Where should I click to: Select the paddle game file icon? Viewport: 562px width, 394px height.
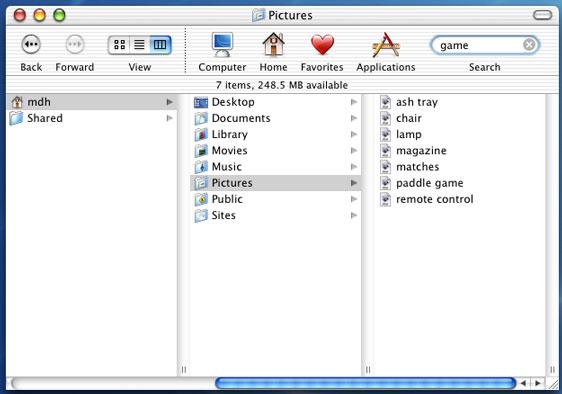tap(385, 183)
